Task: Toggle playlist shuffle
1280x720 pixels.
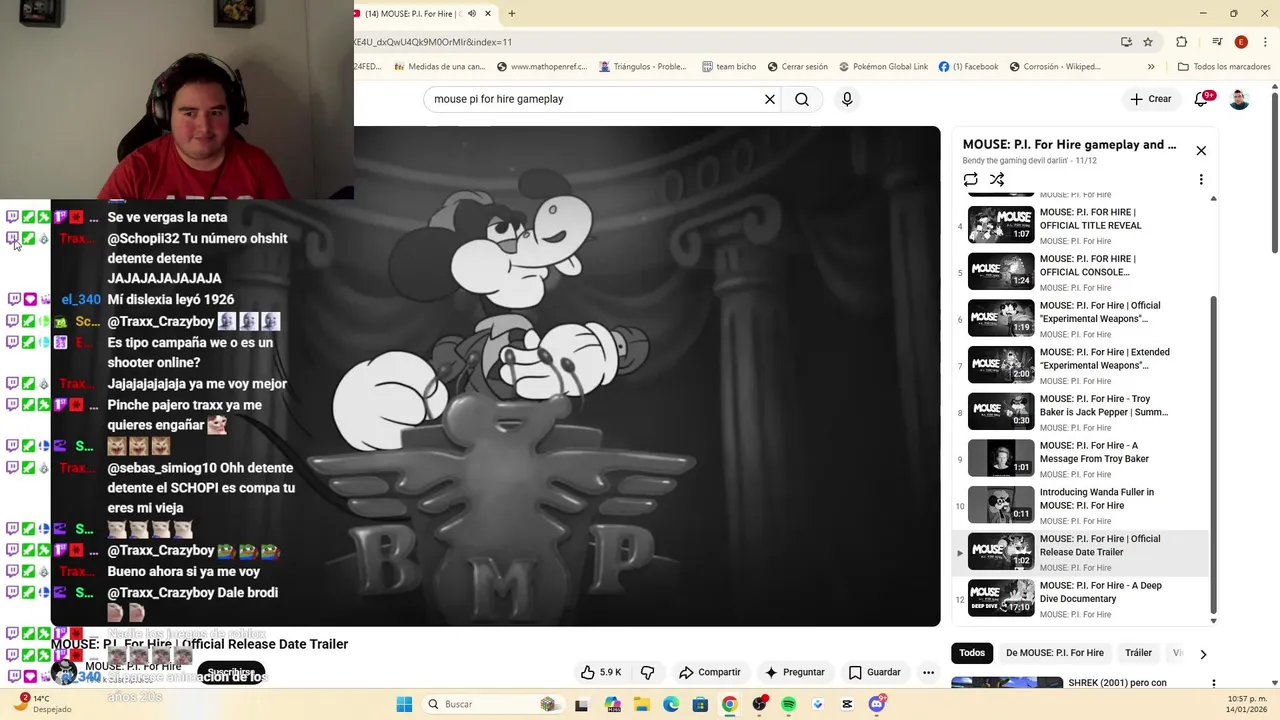Action: tap(997, 180)
